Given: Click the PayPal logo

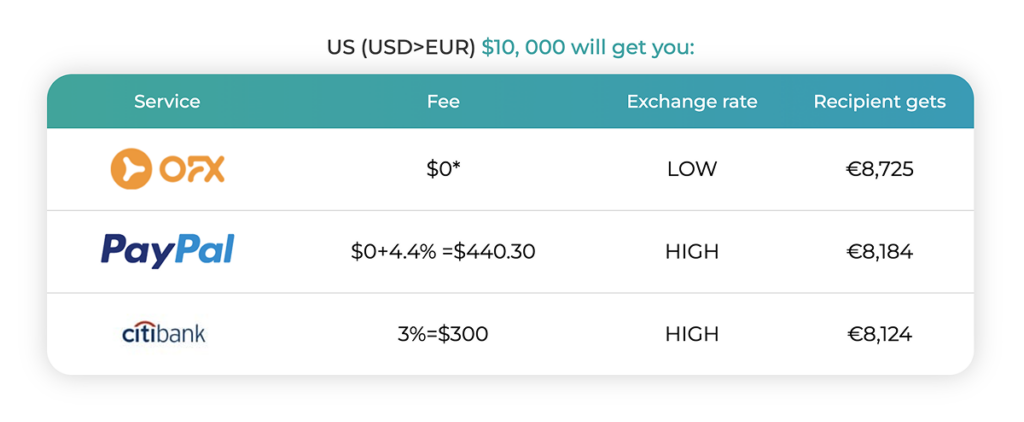Looking at the screenshot, I should (167, 251).
